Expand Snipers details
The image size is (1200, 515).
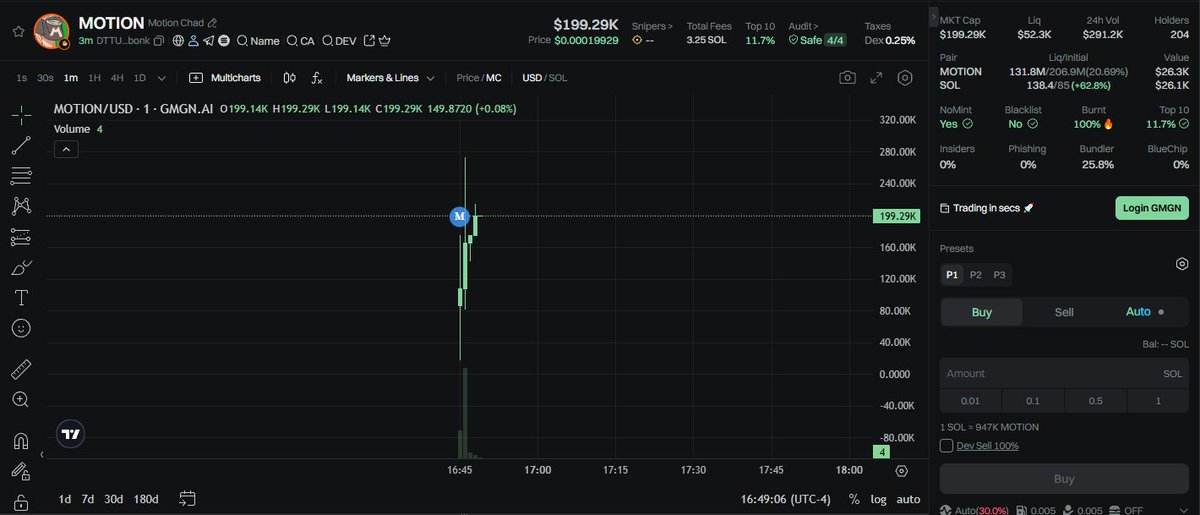click(652, 26)
